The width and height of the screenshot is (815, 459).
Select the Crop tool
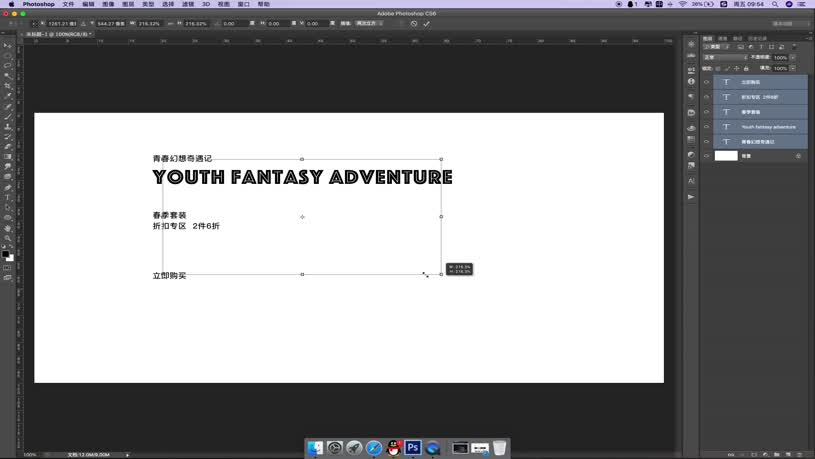tap(7, 86)
